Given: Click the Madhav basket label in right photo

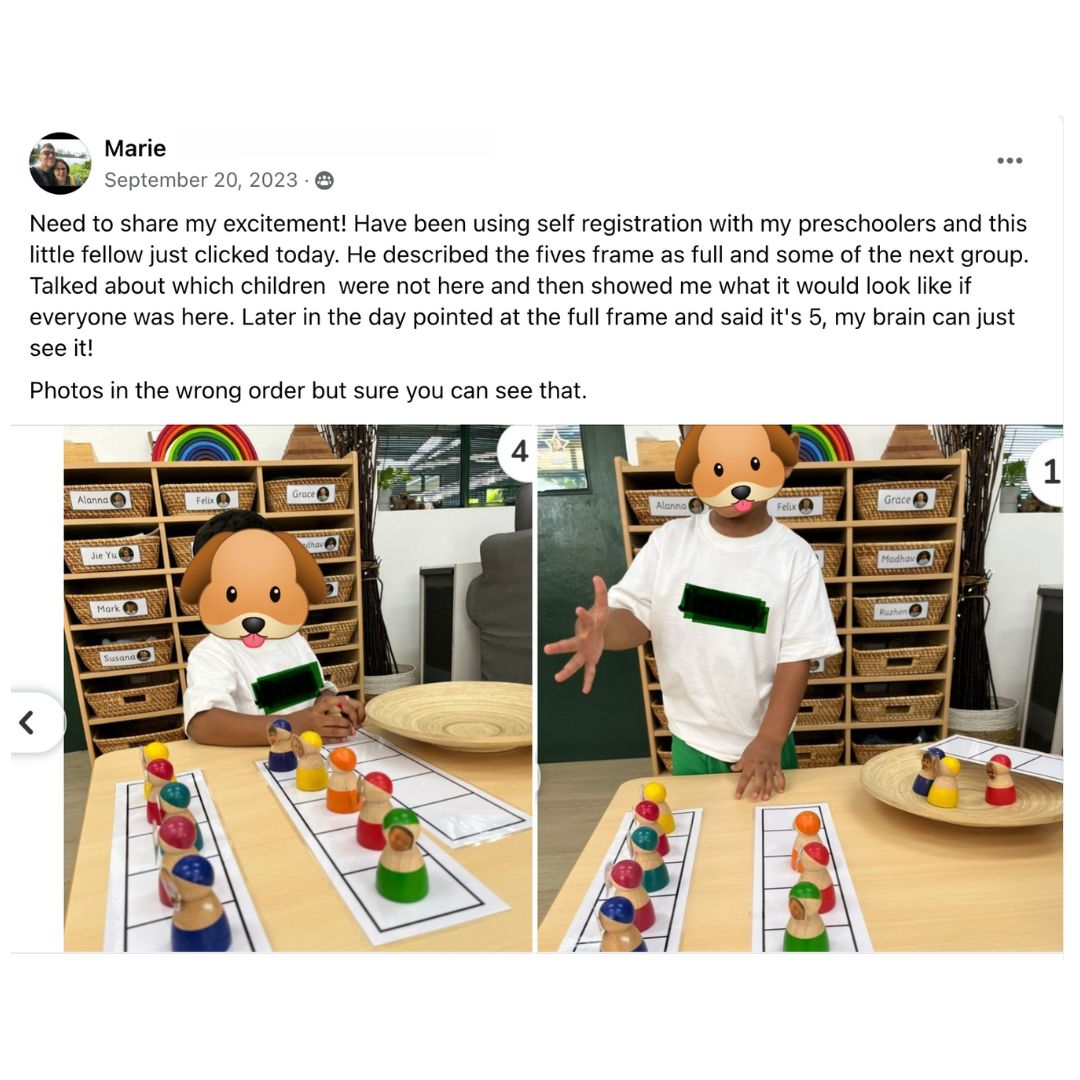Looking at the screenshot, I should (x=904, y=558).
